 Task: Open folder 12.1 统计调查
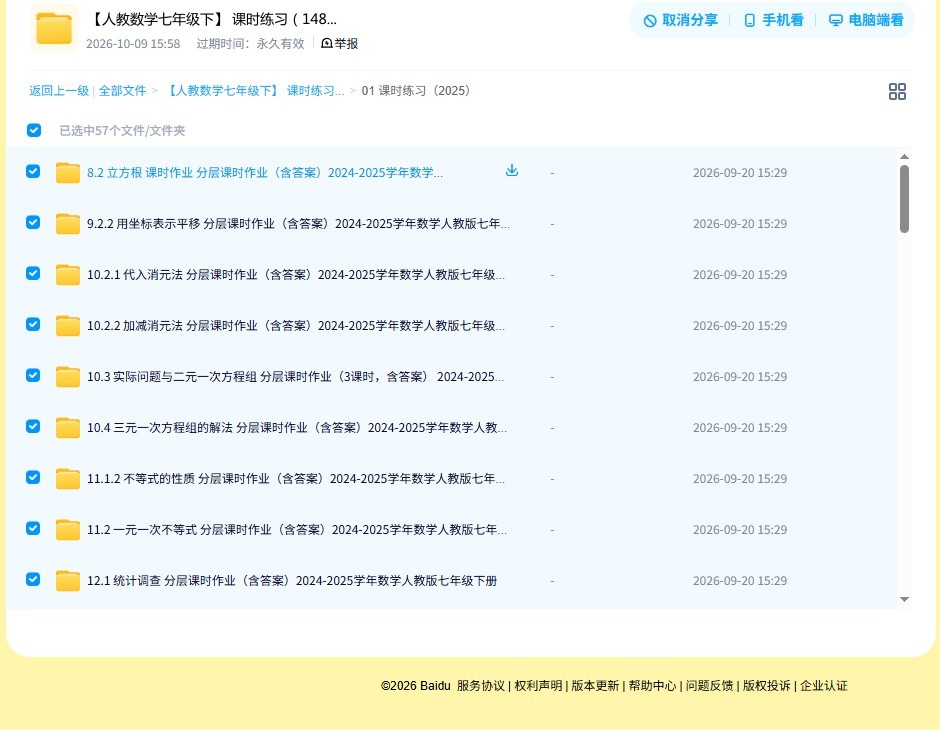click(292, 580)
